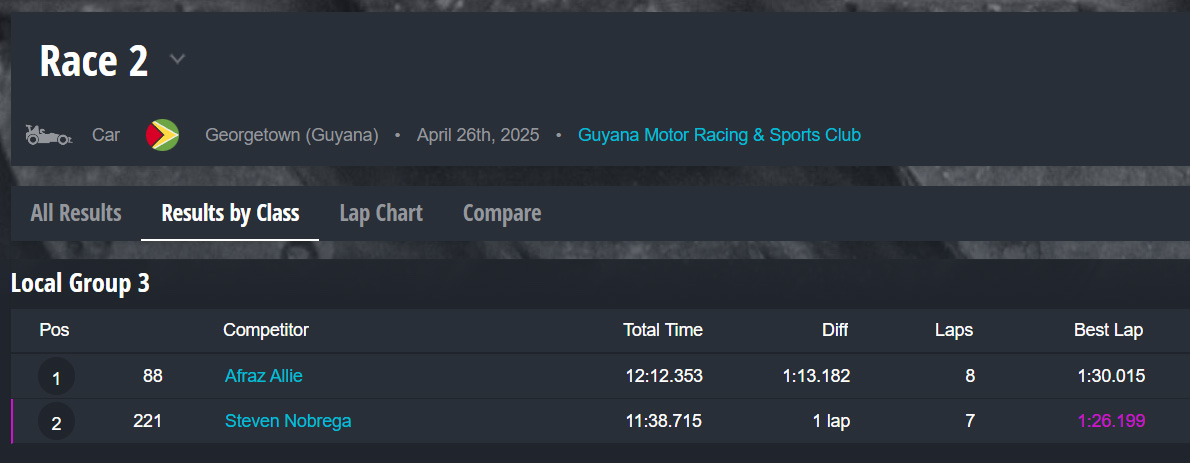Click the Competitor column header
Screen dimensions: 1190x463
point(266,330)
